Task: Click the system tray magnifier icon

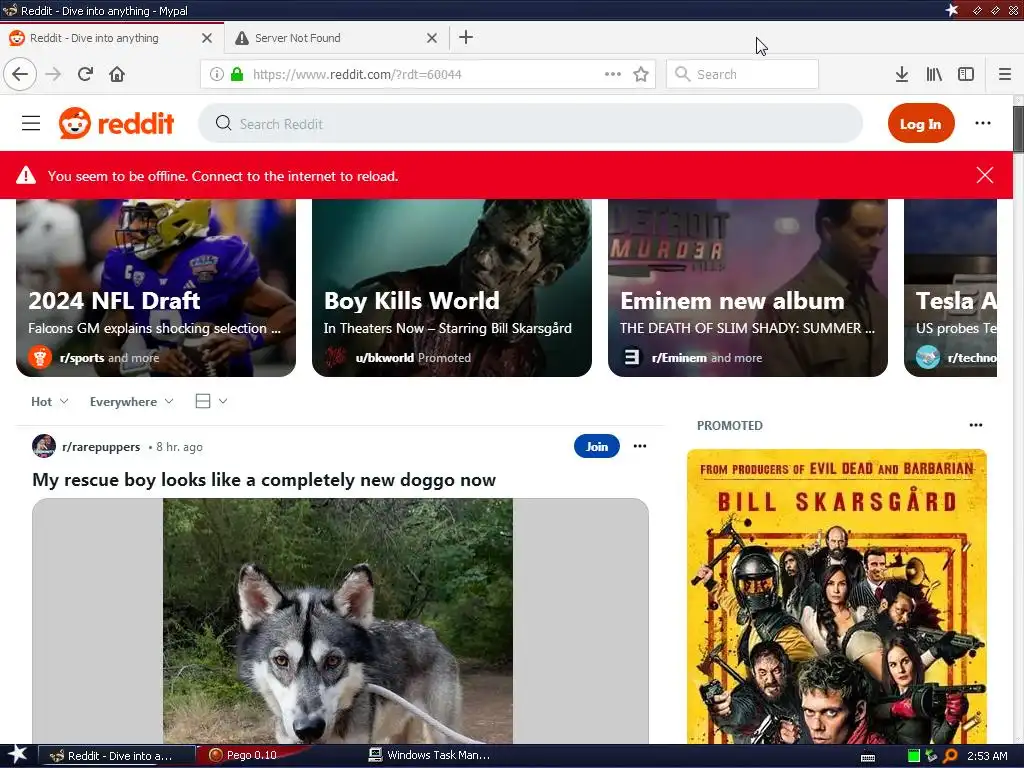Action: [x=951, y=756]
